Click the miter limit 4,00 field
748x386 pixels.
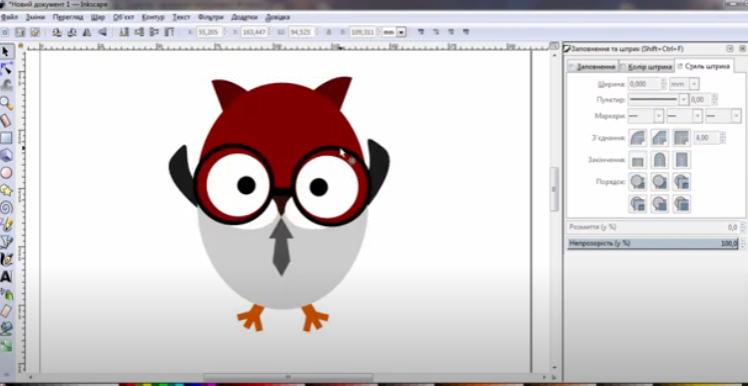pyautogui.click(x=706, y=138)
